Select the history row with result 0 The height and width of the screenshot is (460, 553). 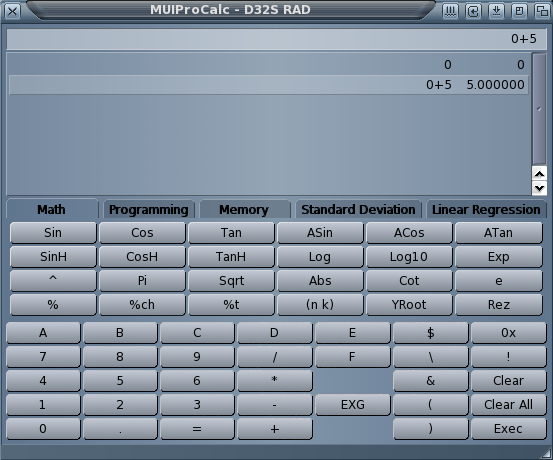(268, 65)
